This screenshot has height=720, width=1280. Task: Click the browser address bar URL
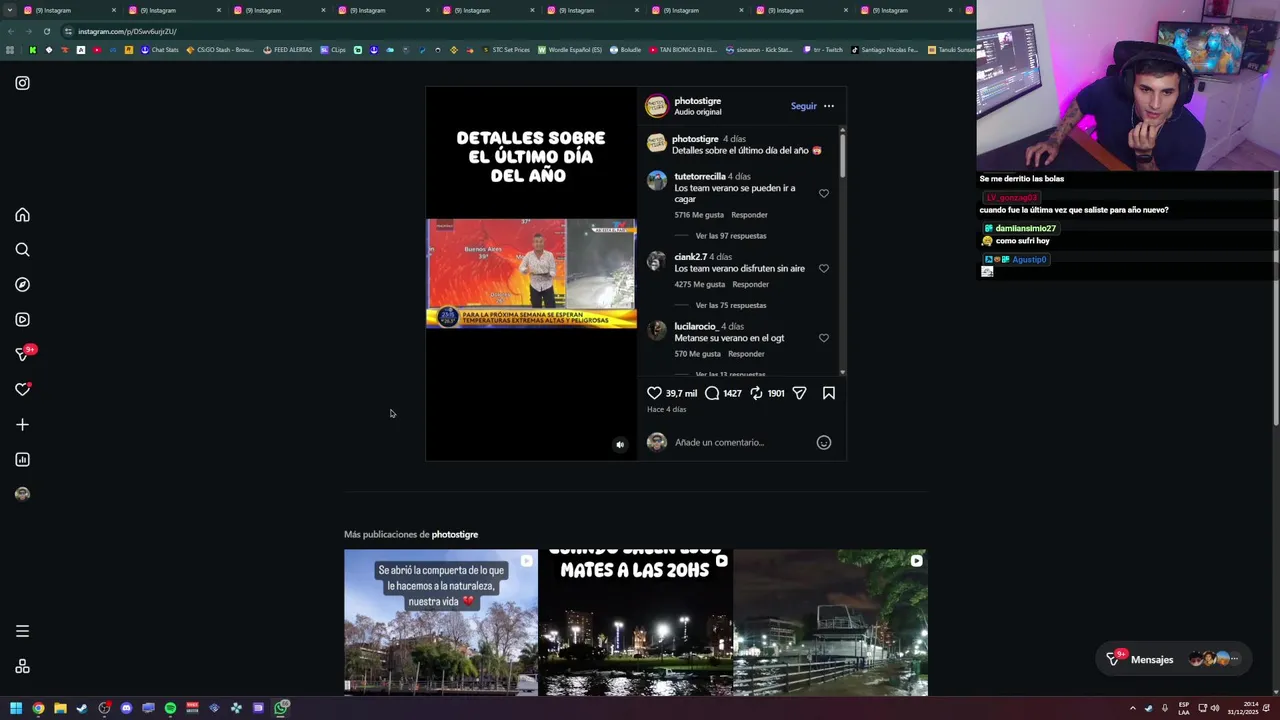coord(127,31)
